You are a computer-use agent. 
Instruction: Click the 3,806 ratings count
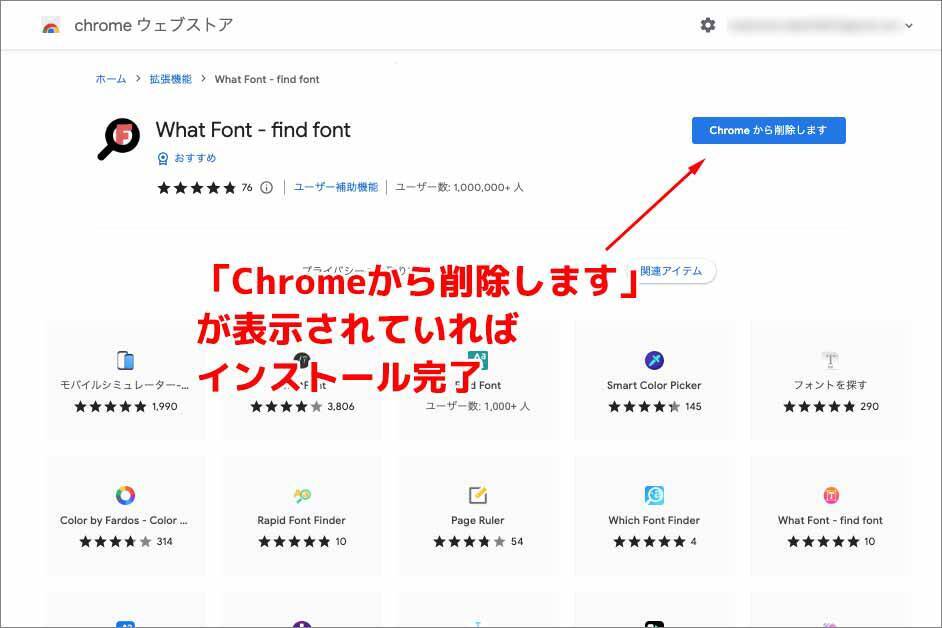[x=341, y=407]
